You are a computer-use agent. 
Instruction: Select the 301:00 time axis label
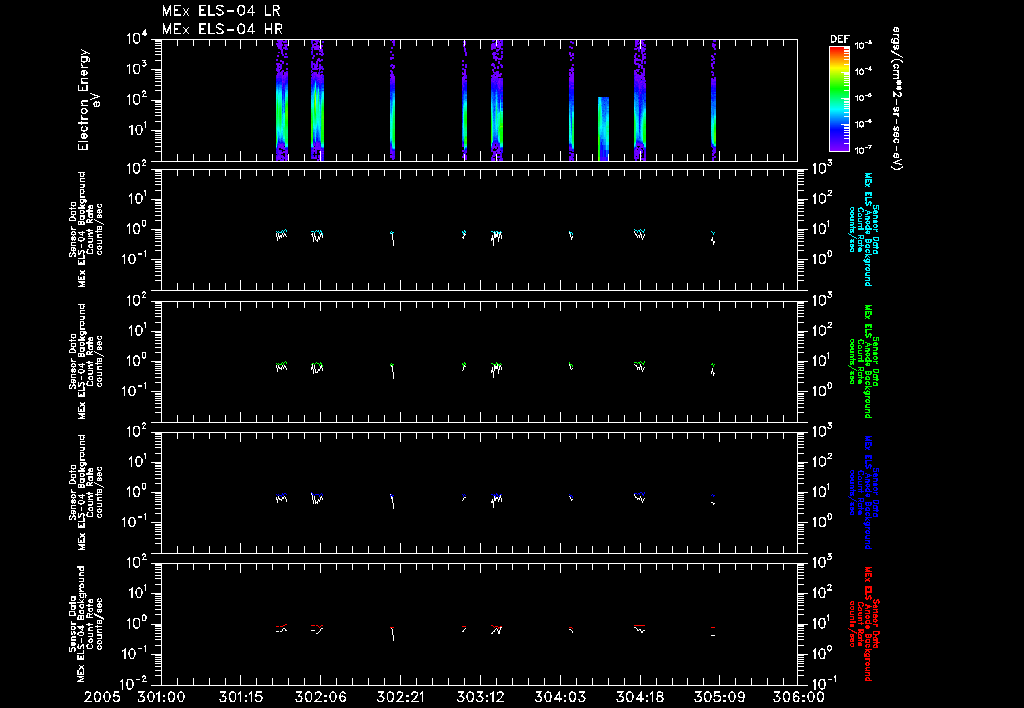click(161, 698)
